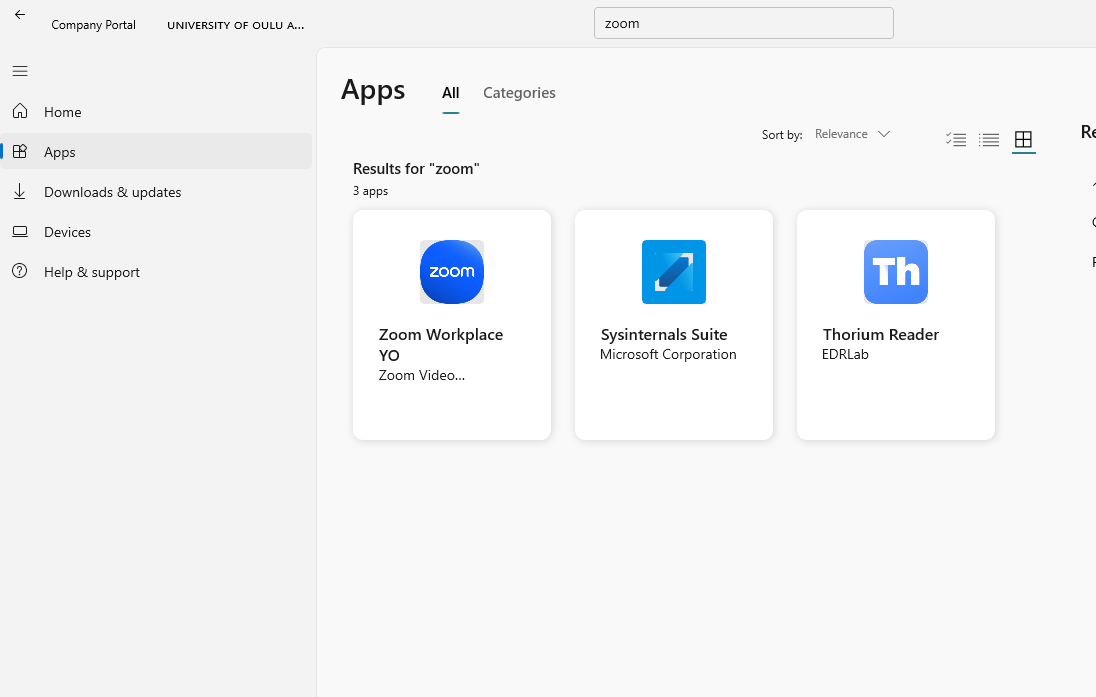Click the Home house icon
The height and width of the screenshot is (697, 1096).
pyautogui.click(x=20, y=111)
